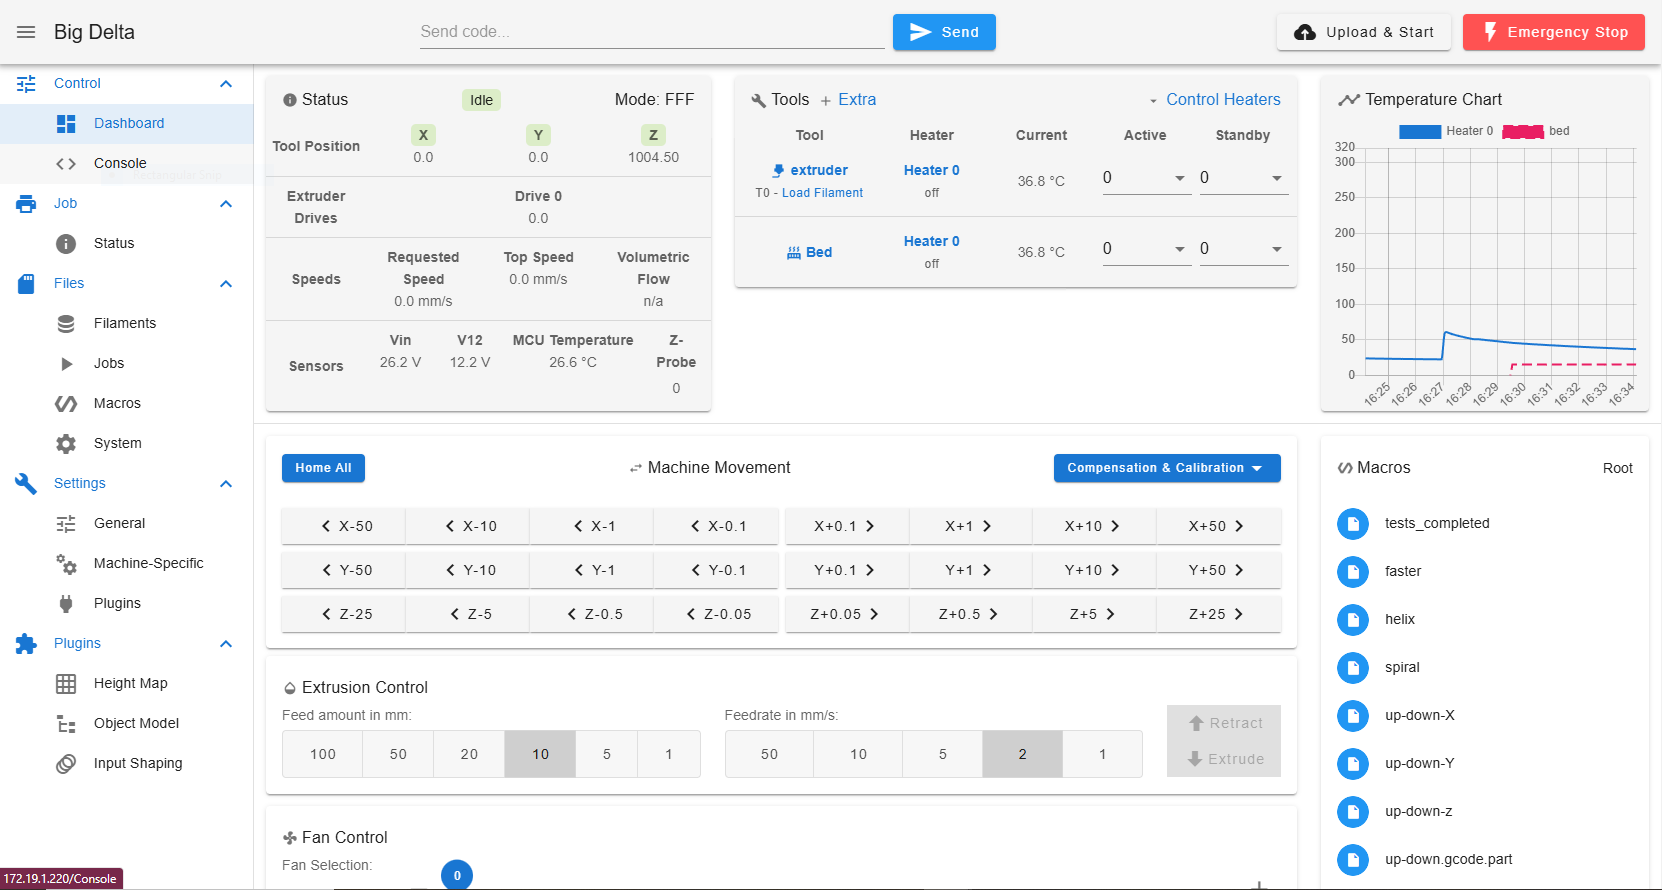Open Compensation & Calibration dropdown
Image resolution: width=1662 pixels, height=890 pixels.
[1167, 468]
